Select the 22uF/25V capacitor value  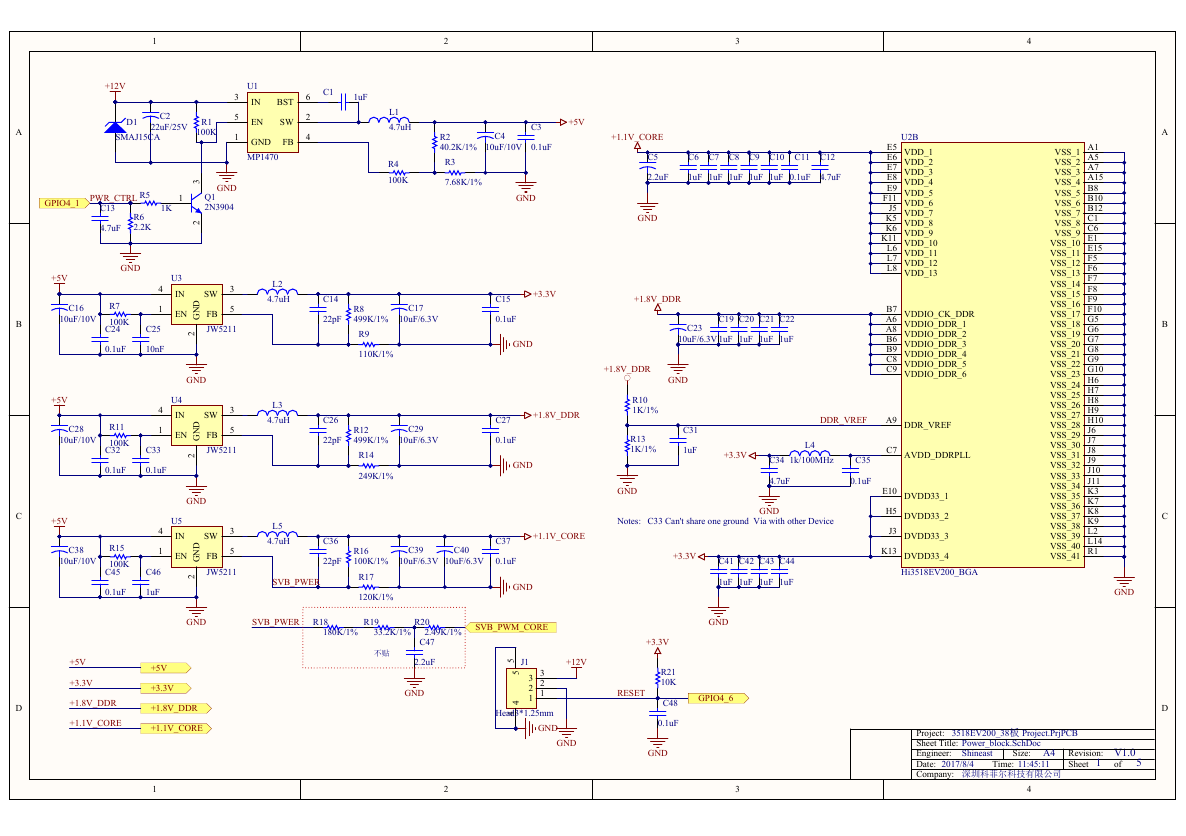(x=169, y=127)
